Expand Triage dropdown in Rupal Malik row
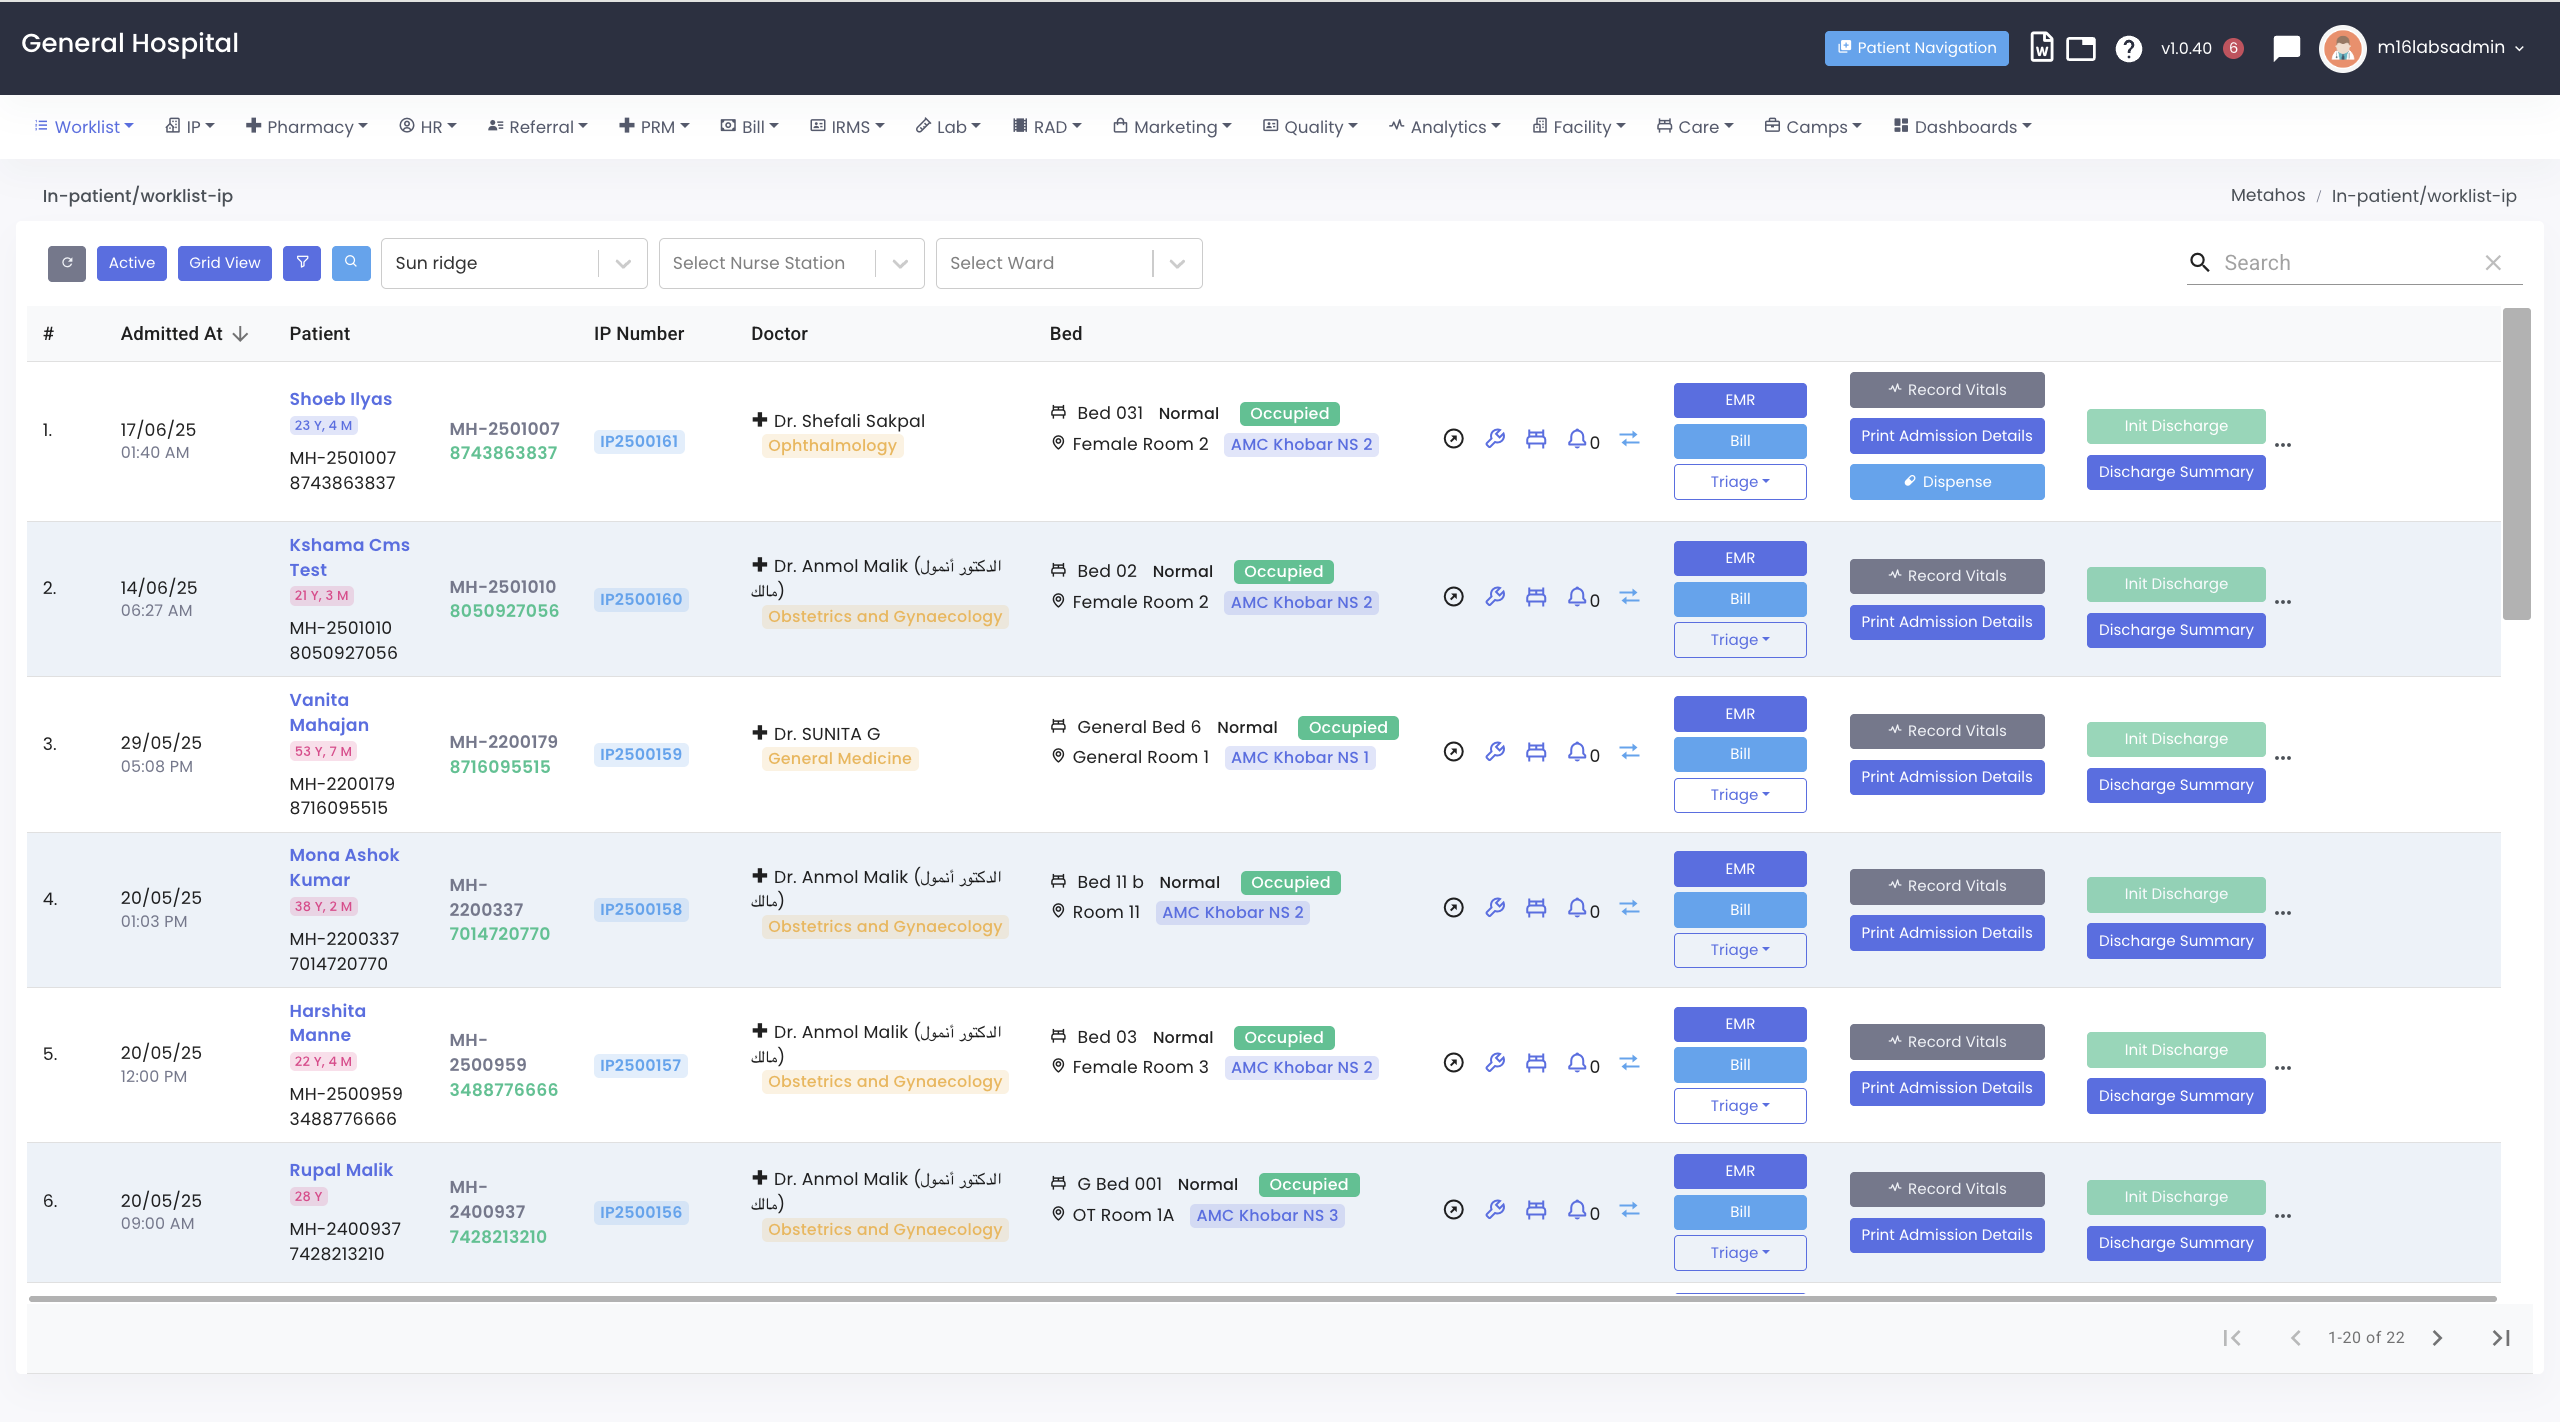This screenshot has width=2560, height=1422. (1739, 1253)
